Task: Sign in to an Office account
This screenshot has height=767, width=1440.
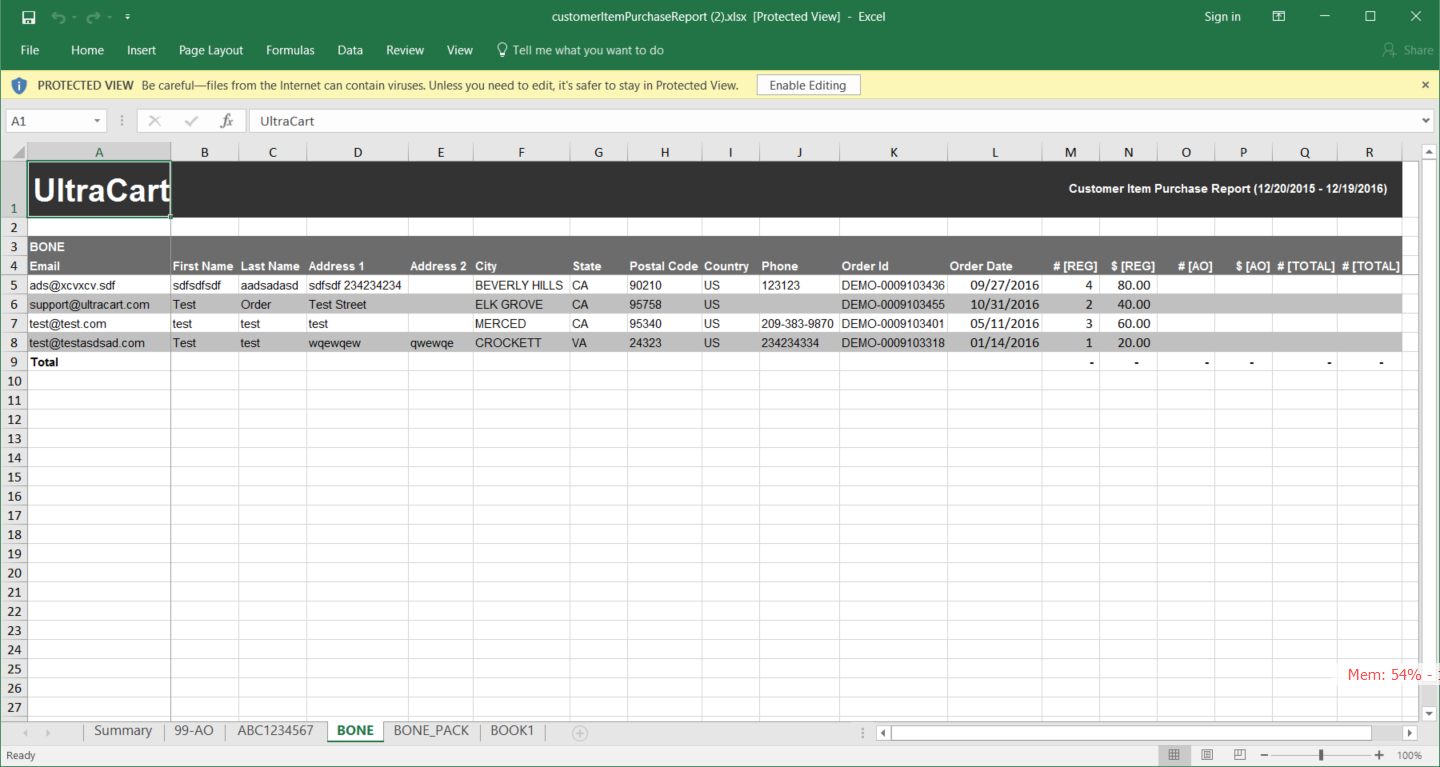Action: click(x=1222, y=17)
